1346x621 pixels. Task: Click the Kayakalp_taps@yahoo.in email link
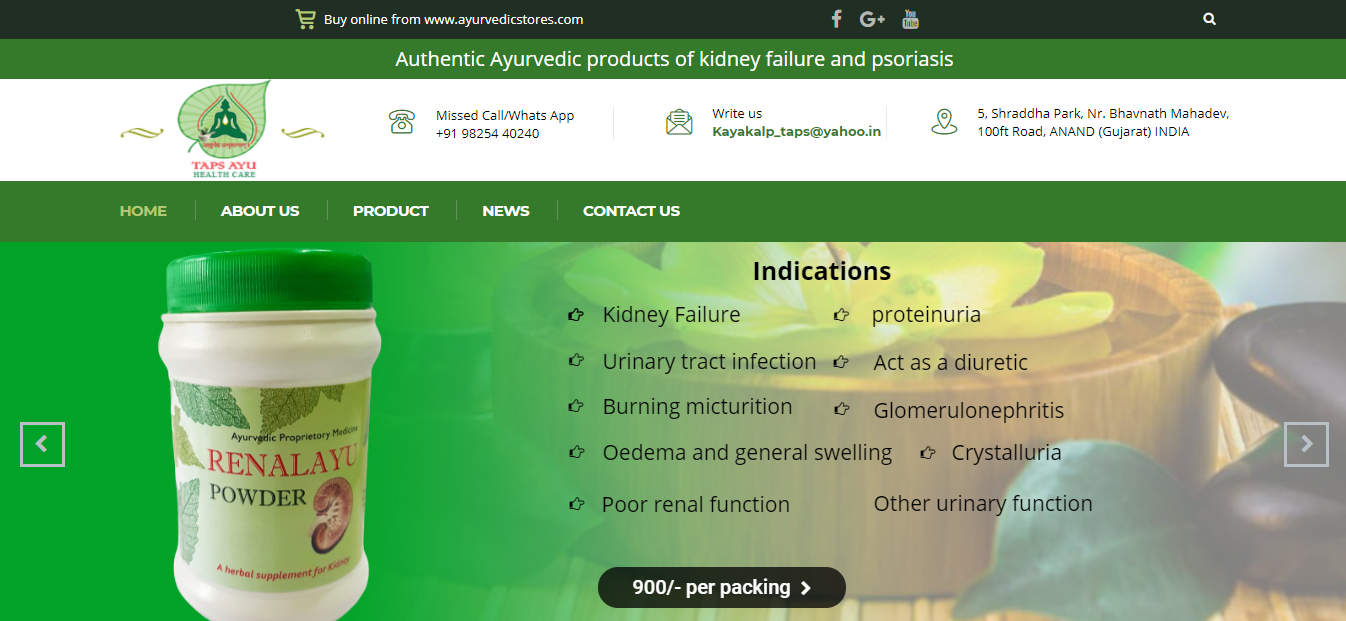coord(796,132)
